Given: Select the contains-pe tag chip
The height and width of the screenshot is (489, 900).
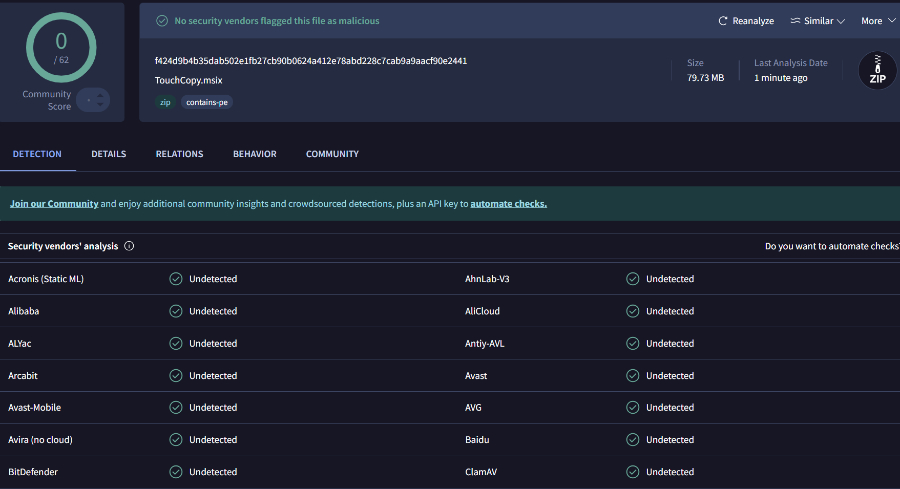Looking at the screenshot, I should click(207, 102).
